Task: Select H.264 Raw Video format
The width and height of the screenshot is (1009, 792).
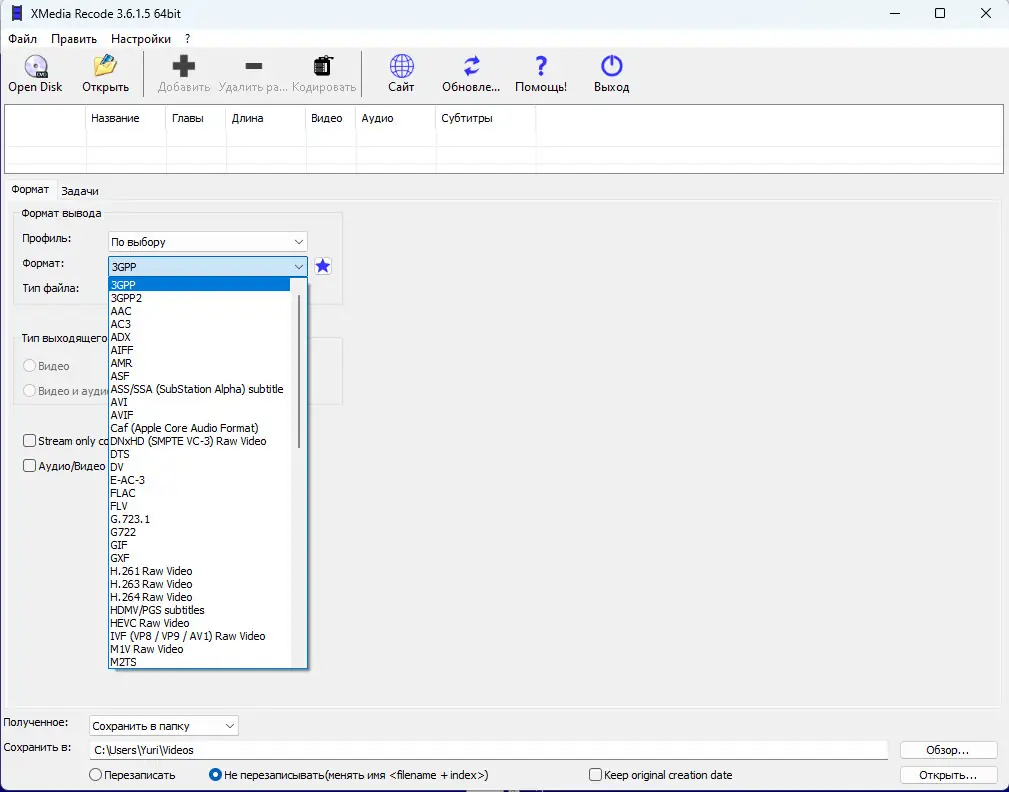Action: pos(199,597)
